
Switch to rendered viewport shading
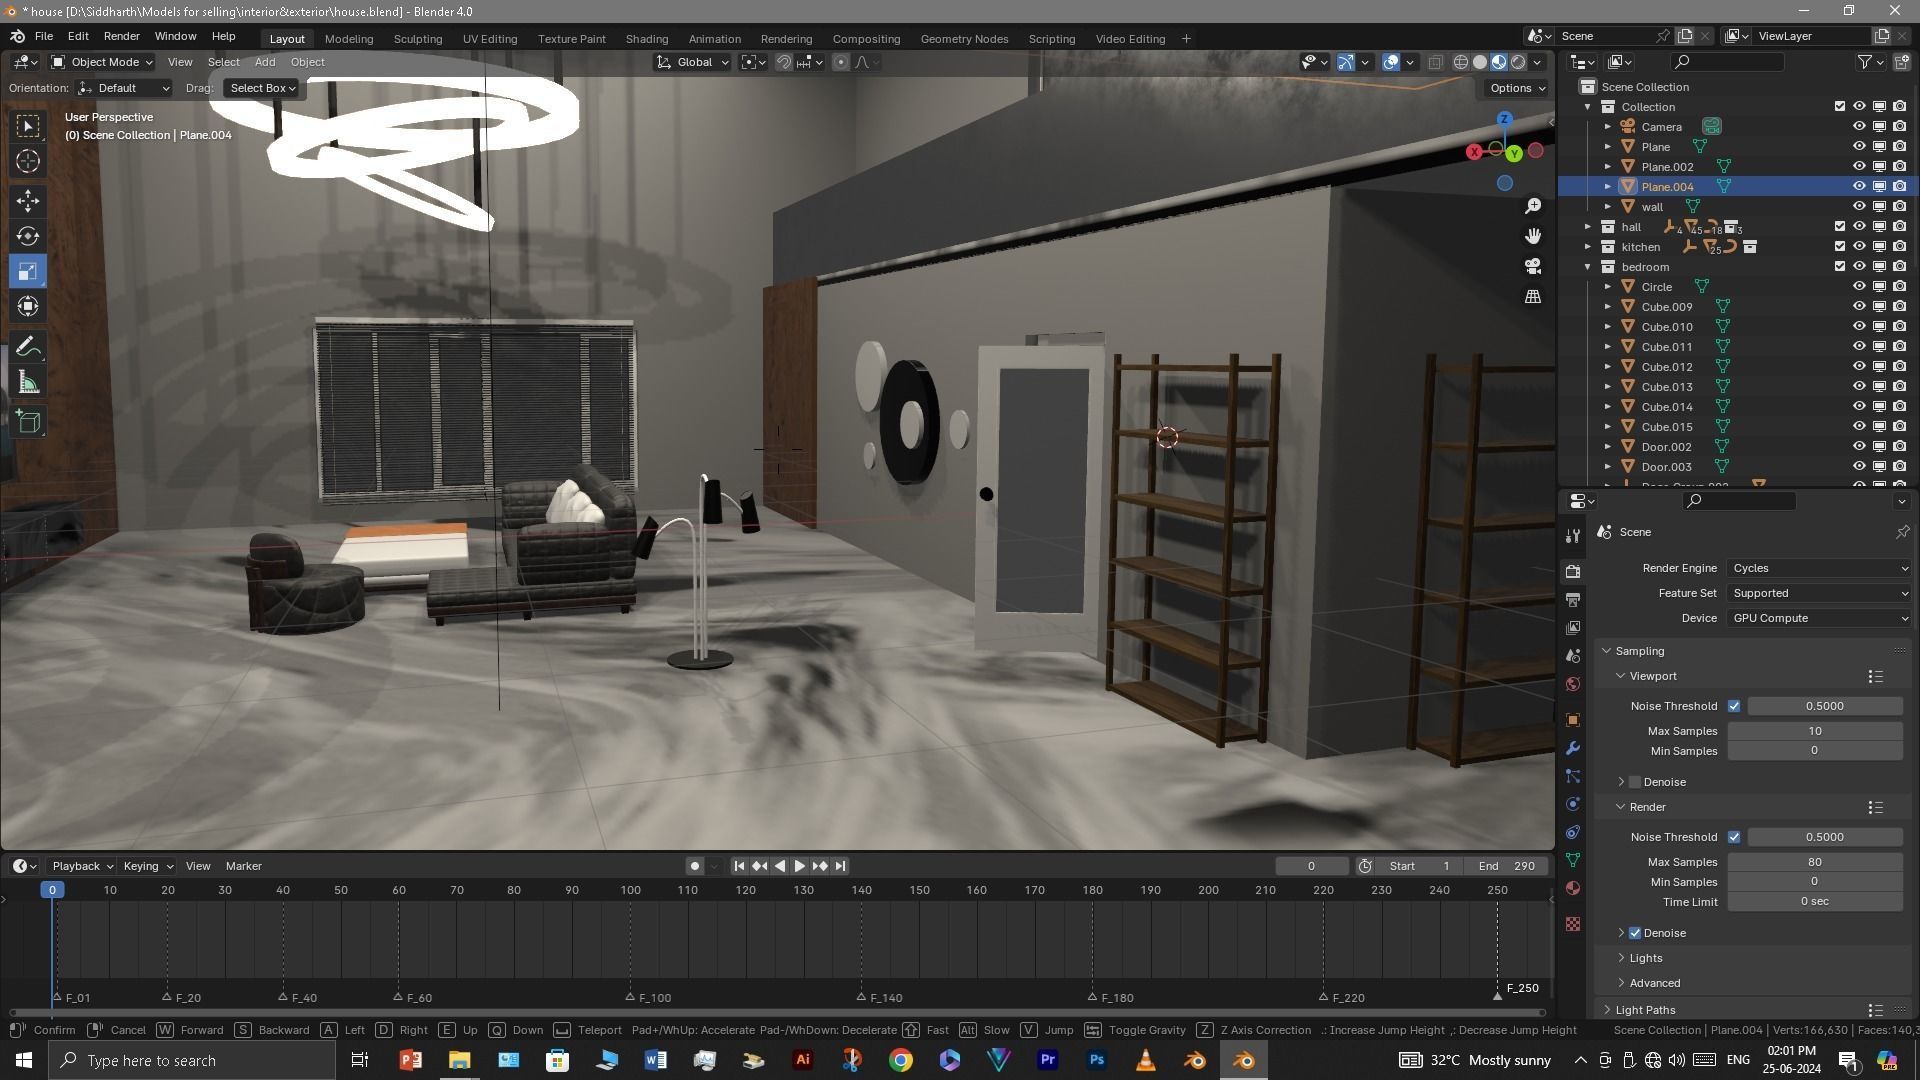1518,62
